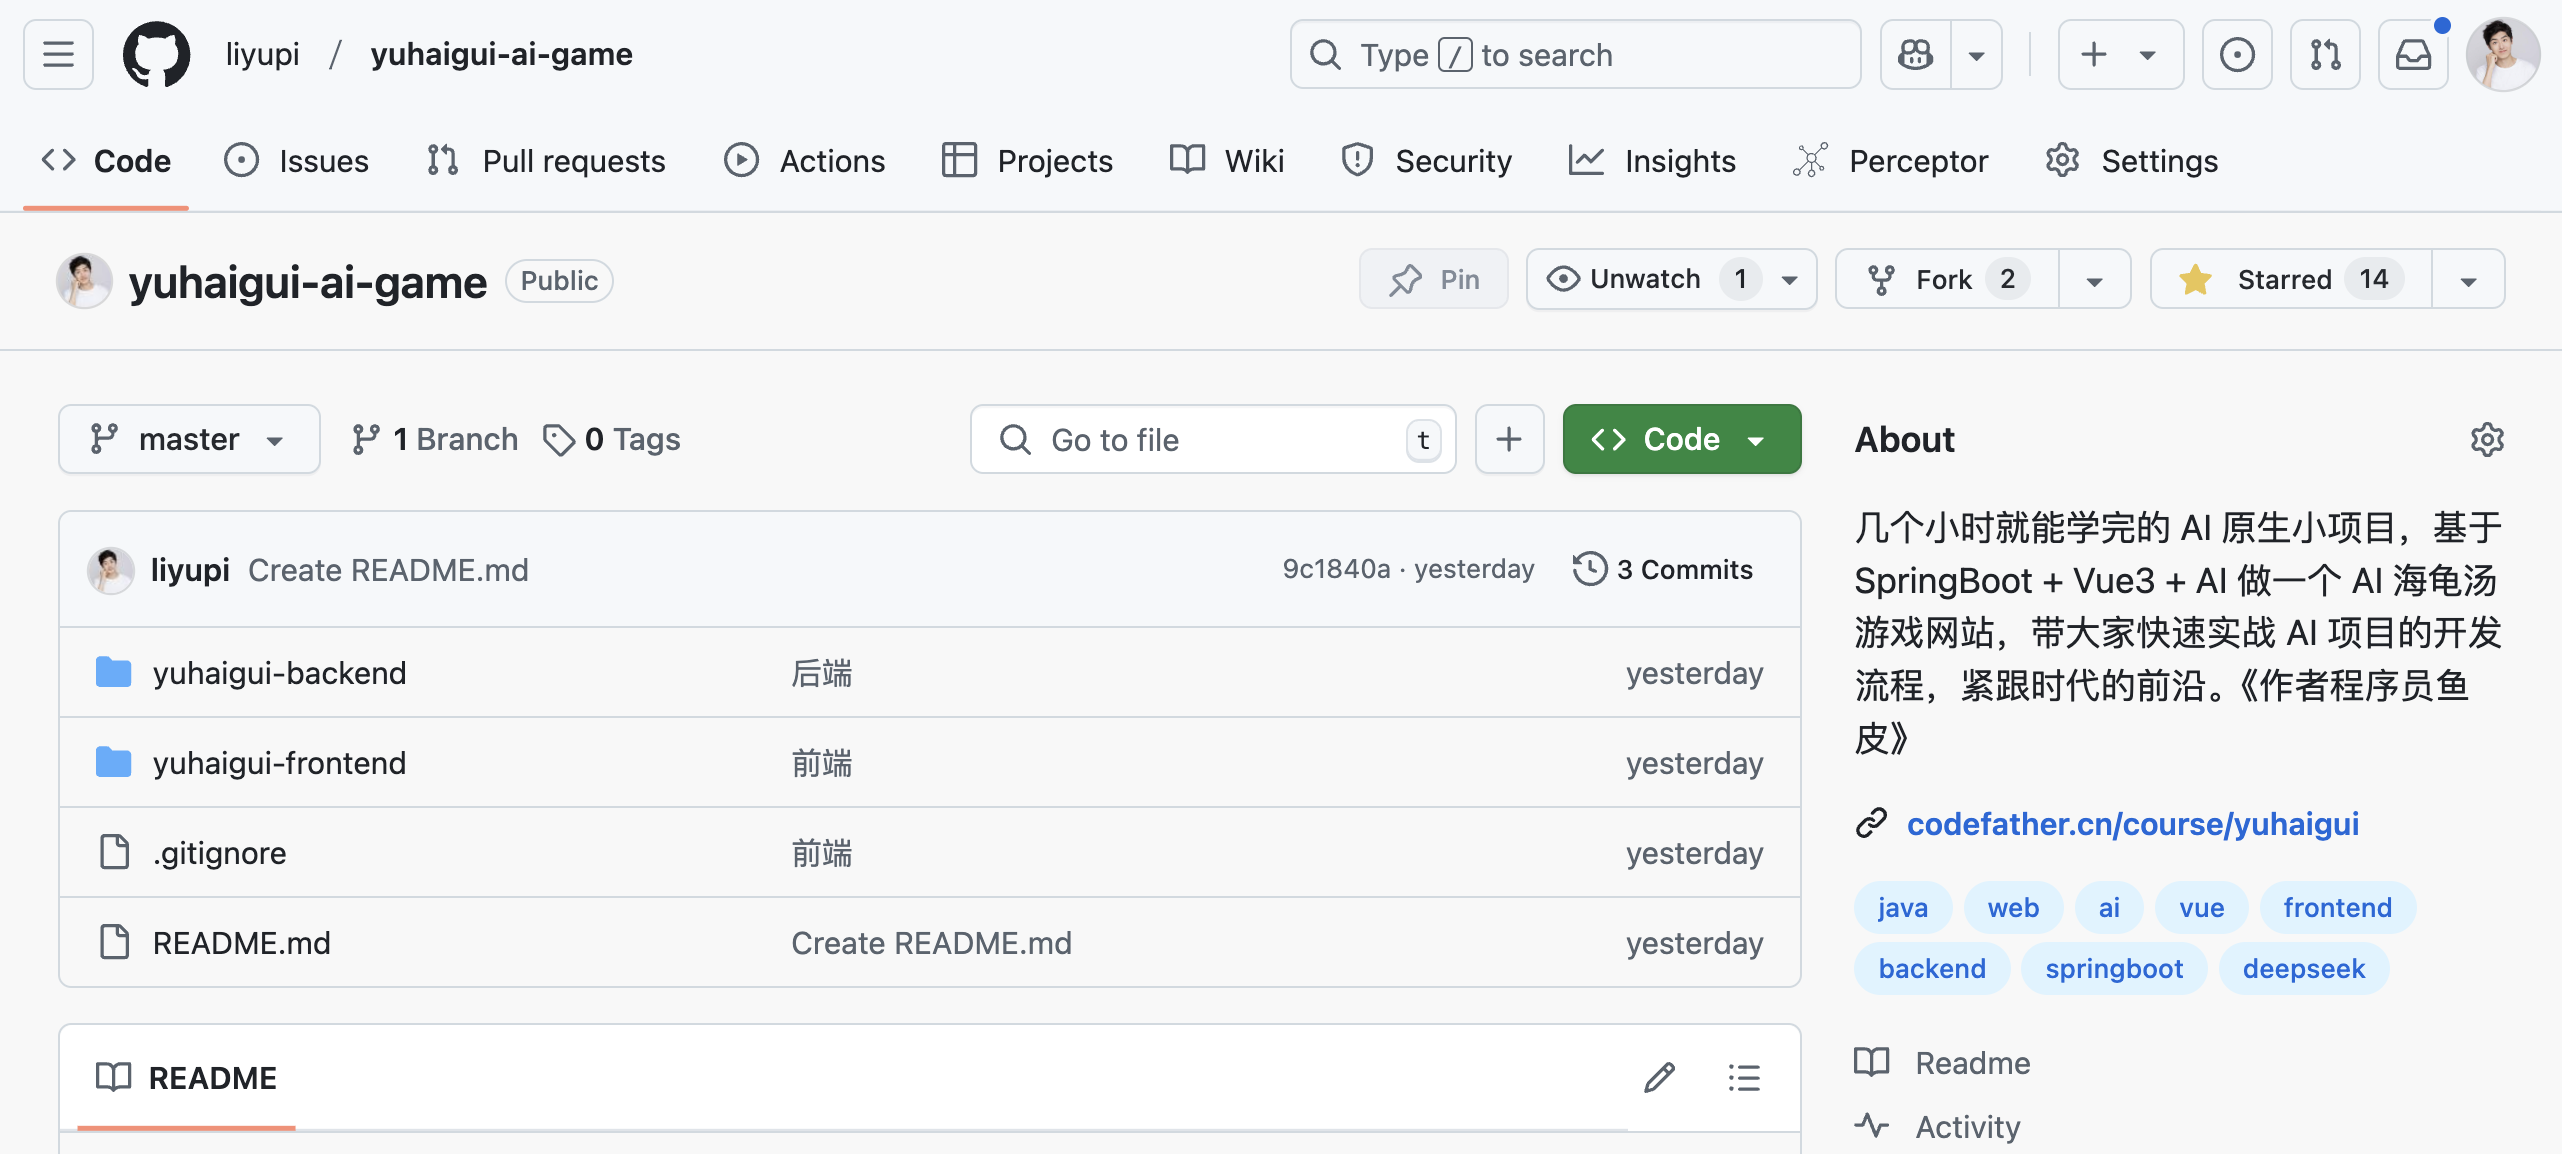Open the green Code dropdown button
2562x1154 pixels.
(x=1682, y=439)
